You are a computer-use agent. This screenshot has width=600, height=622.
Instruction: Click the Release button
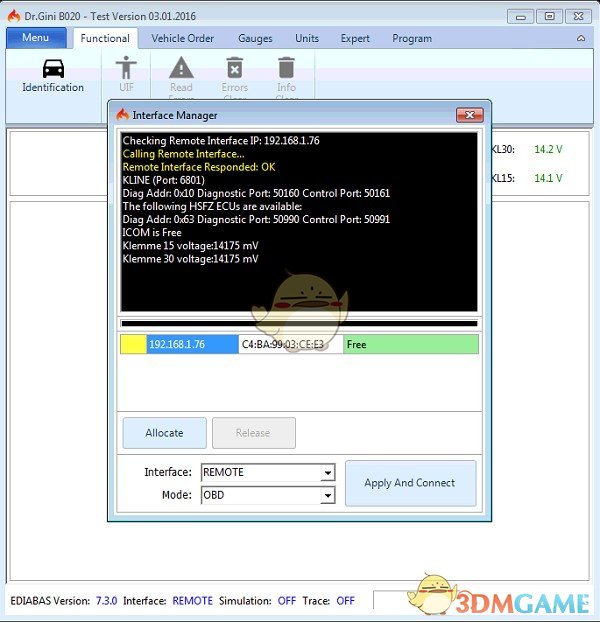pyautogui.click(x=253, y=433)
